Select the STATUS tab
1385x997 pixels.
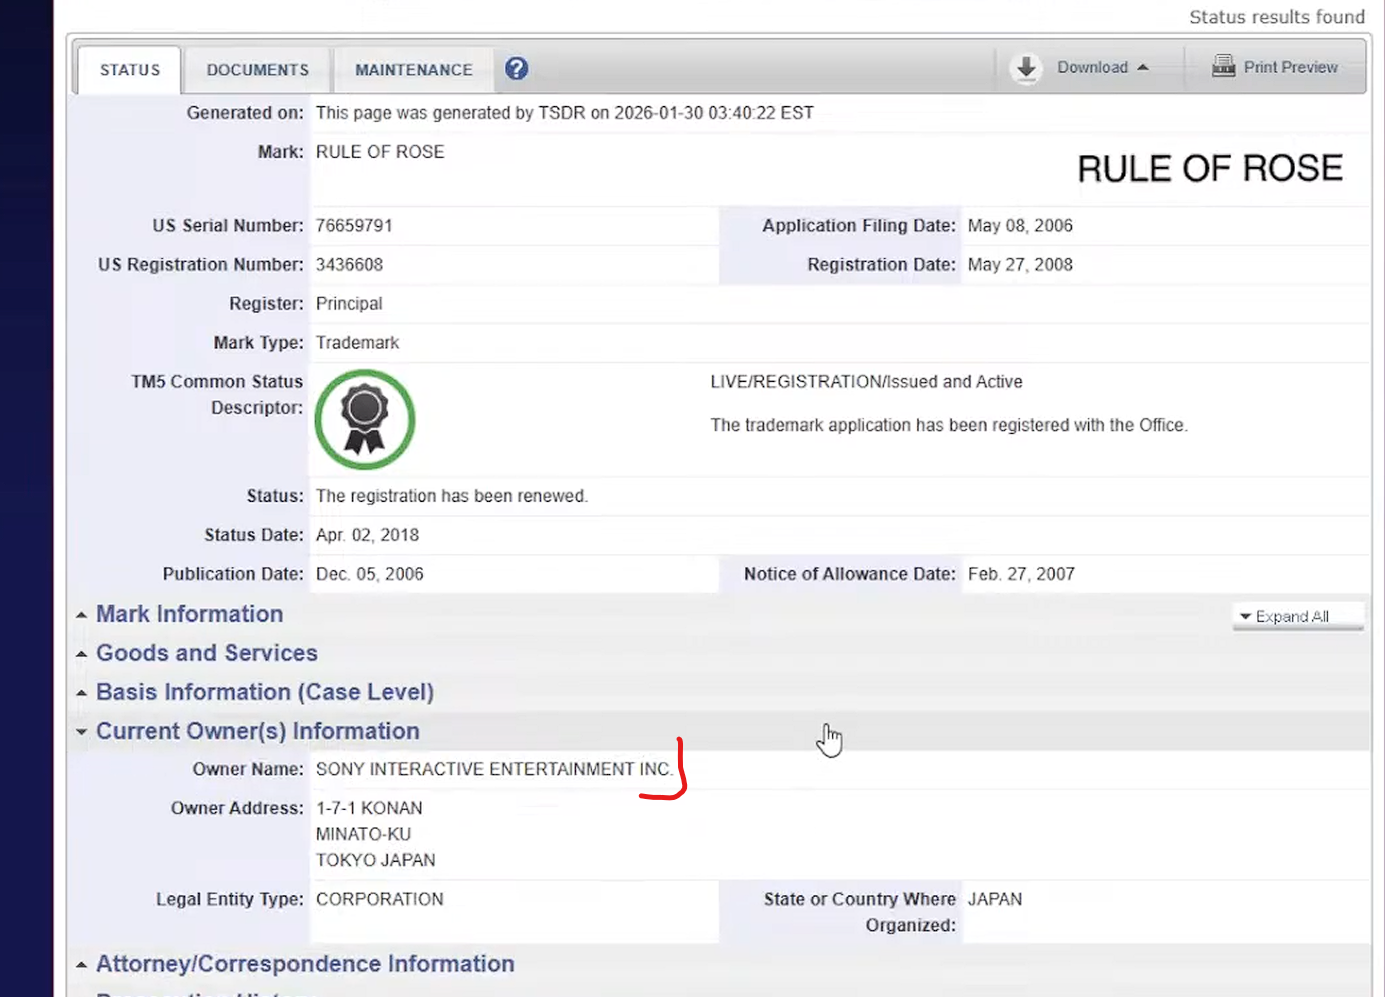130,70
